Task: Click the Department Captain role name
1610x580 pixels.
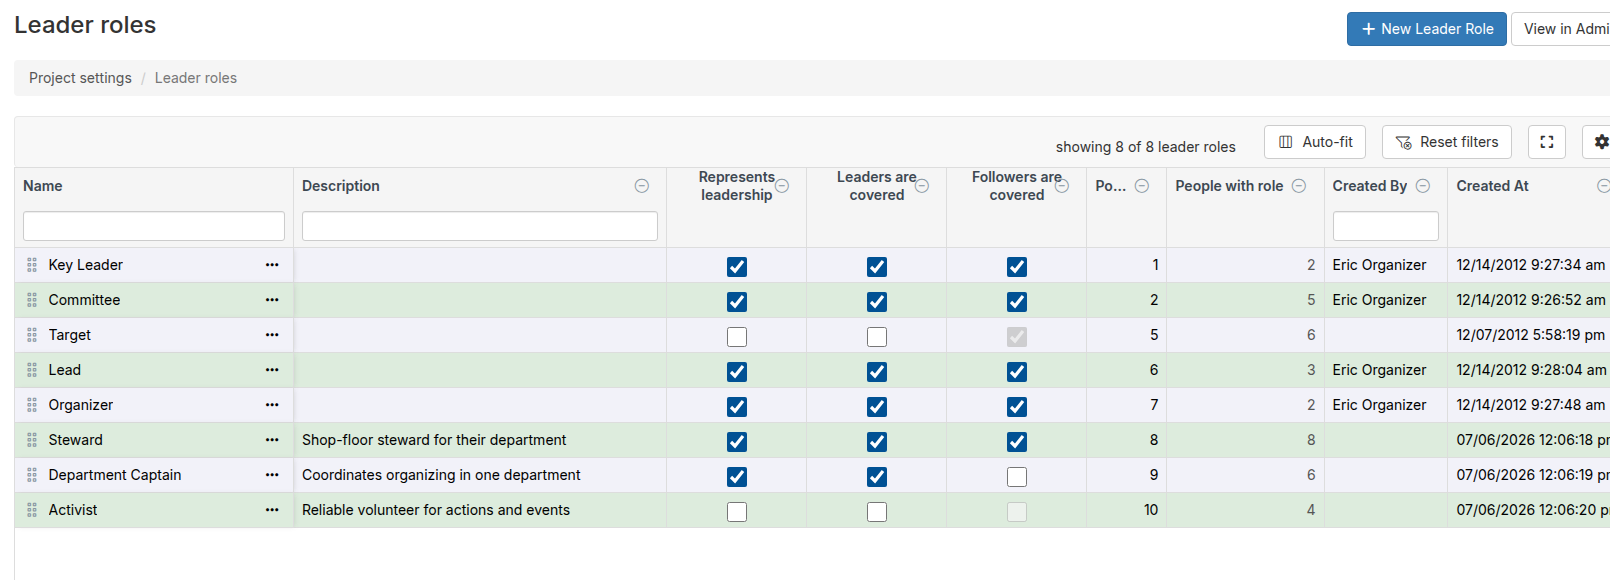Action: (115, 475)
